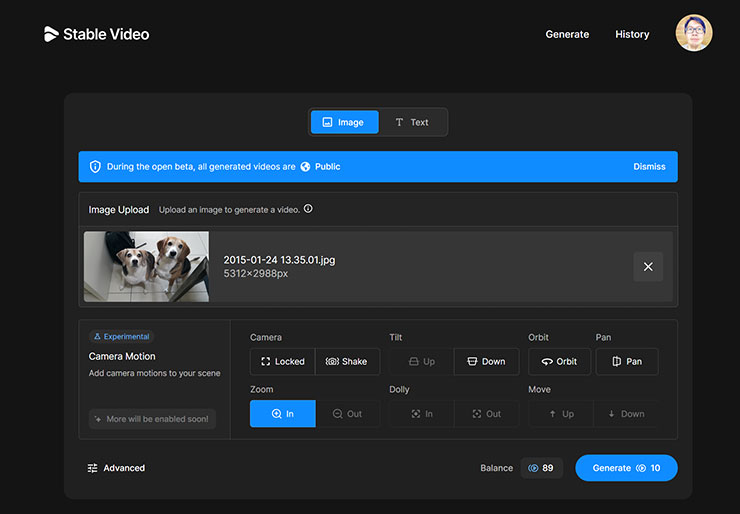Click the globe Public icon
The image size is (740, 514).
[305, 167]
